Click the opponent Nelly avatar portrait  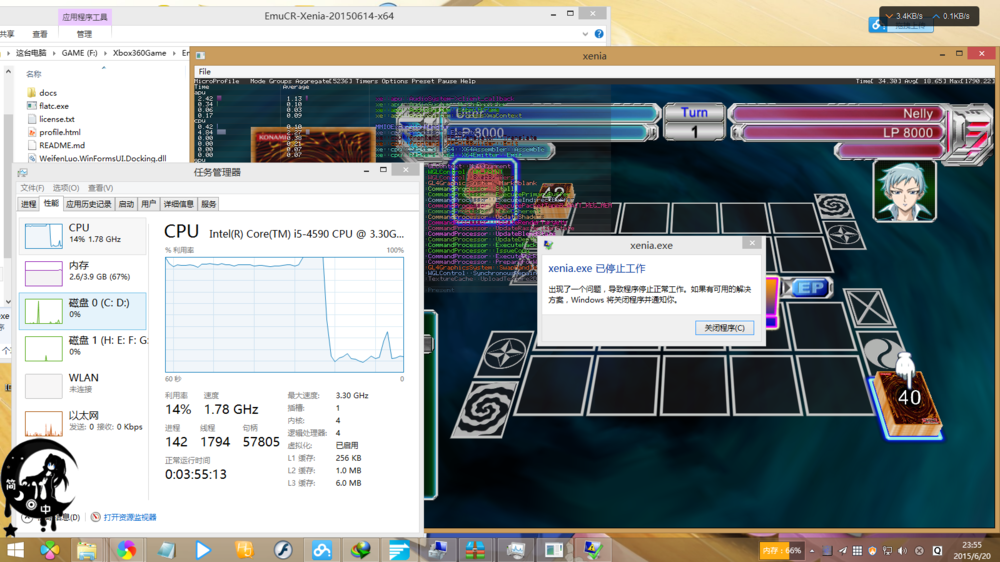(x=904, y=191)
